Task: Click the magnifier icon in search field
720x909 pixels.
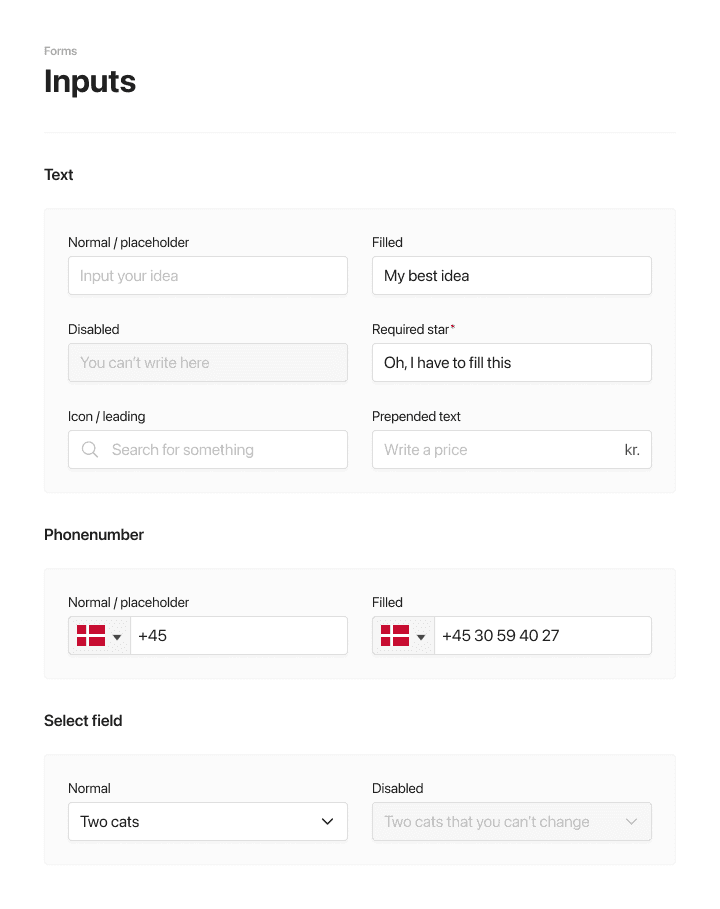Action: [89, 449]
